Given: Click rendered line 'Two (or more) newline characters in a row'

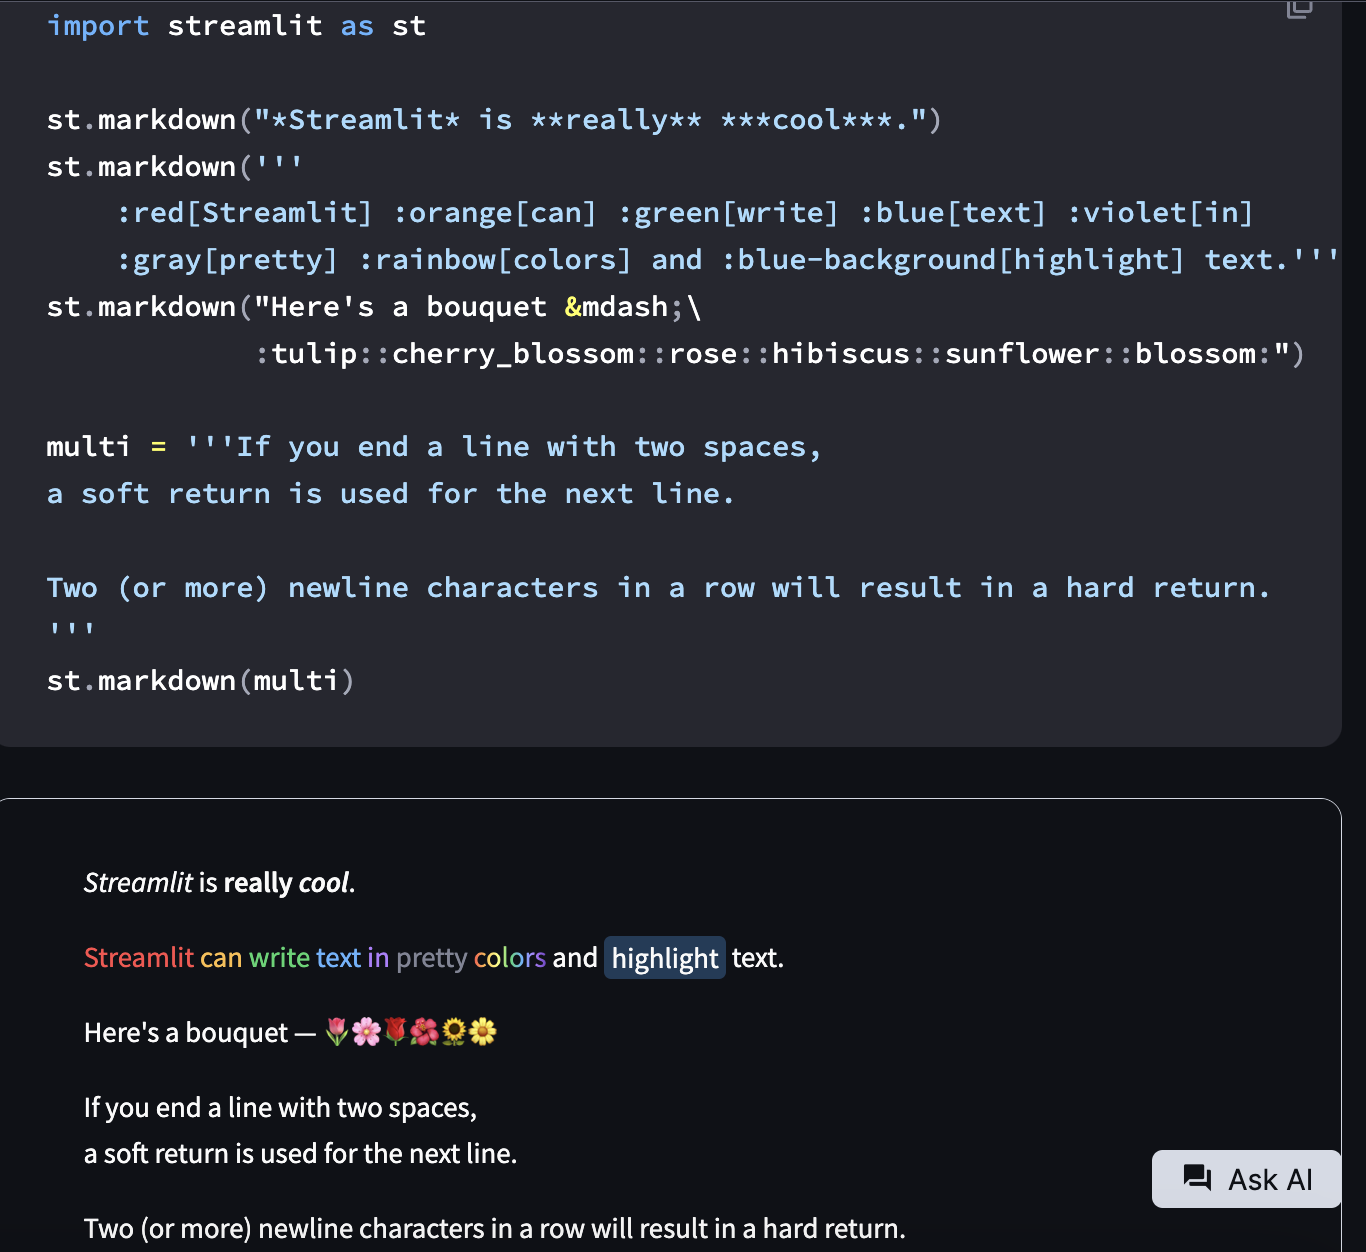Looking at the screenshot, I should [495, 1229].
